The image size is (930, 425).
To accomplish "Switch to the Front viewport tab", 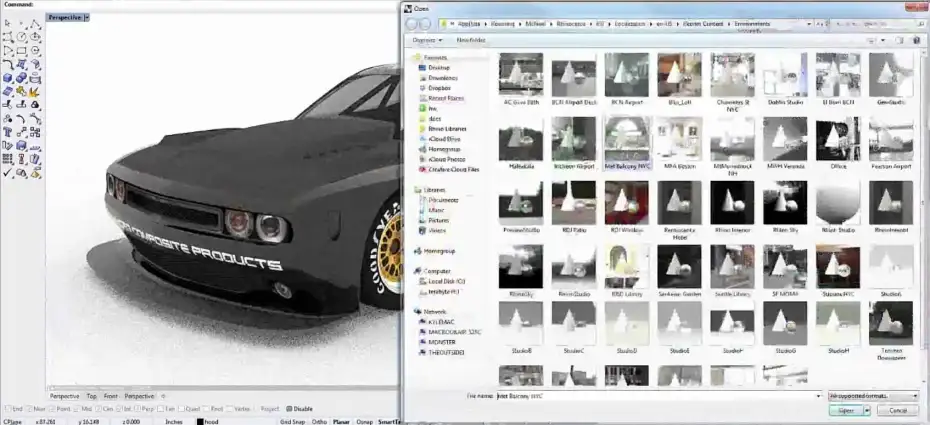I will (111, 397).
